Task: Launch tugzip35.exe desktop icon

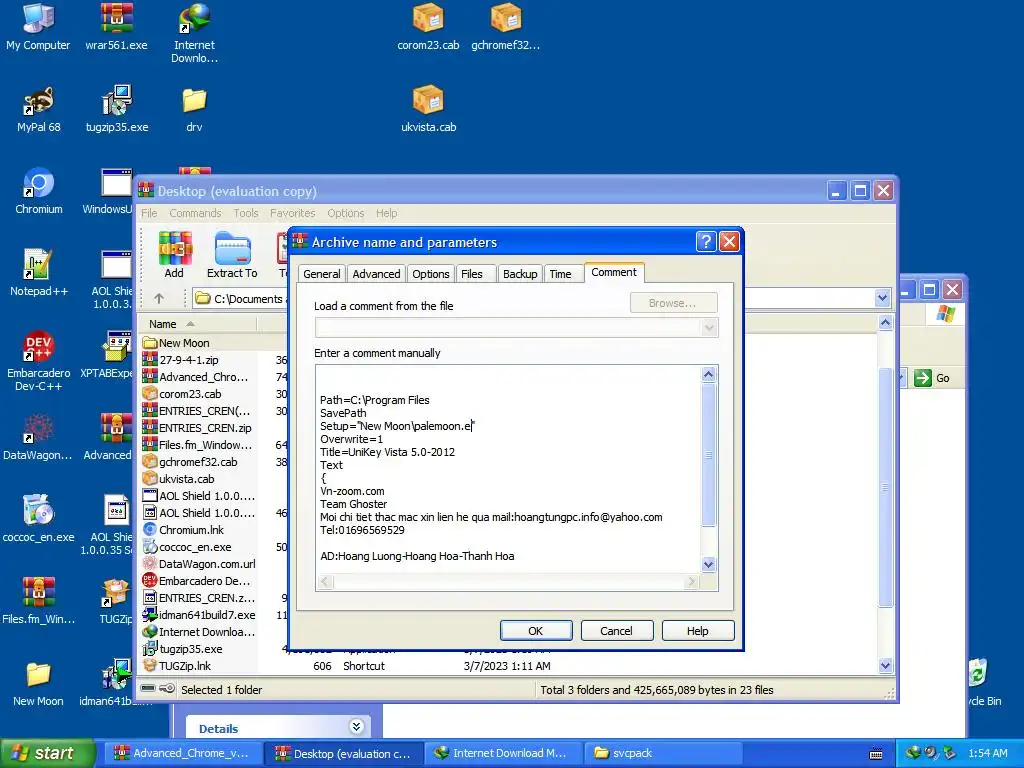Action: click(117, 109)
